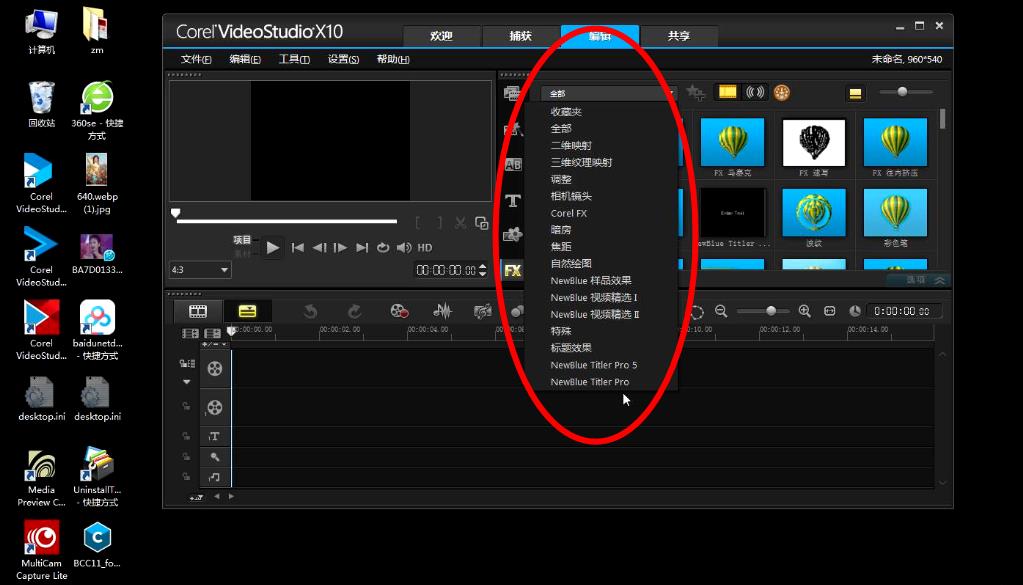Switch to the 欢迎 tab
Image resolution: width=1023 pixels, height=585 pixels.
[442, 36]
